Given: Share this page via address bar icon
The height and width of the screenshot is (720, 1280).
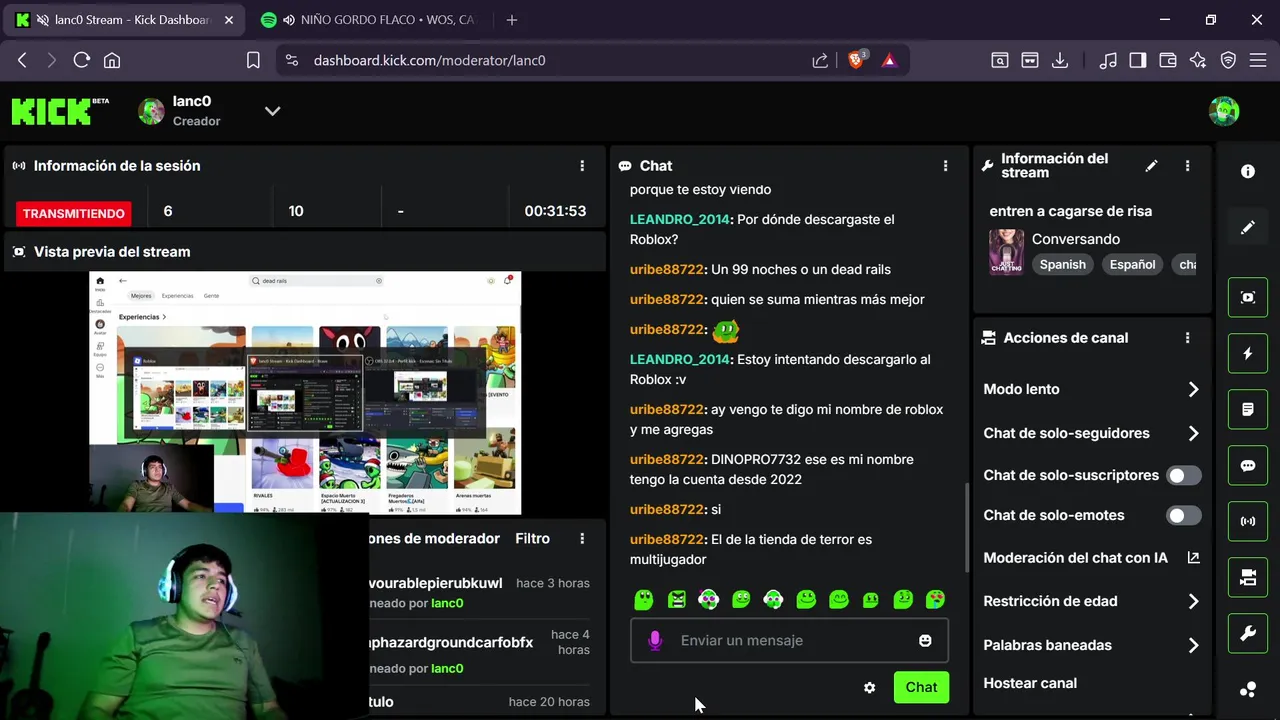Looking at the screenshot, I should click(x=820, y=60).
